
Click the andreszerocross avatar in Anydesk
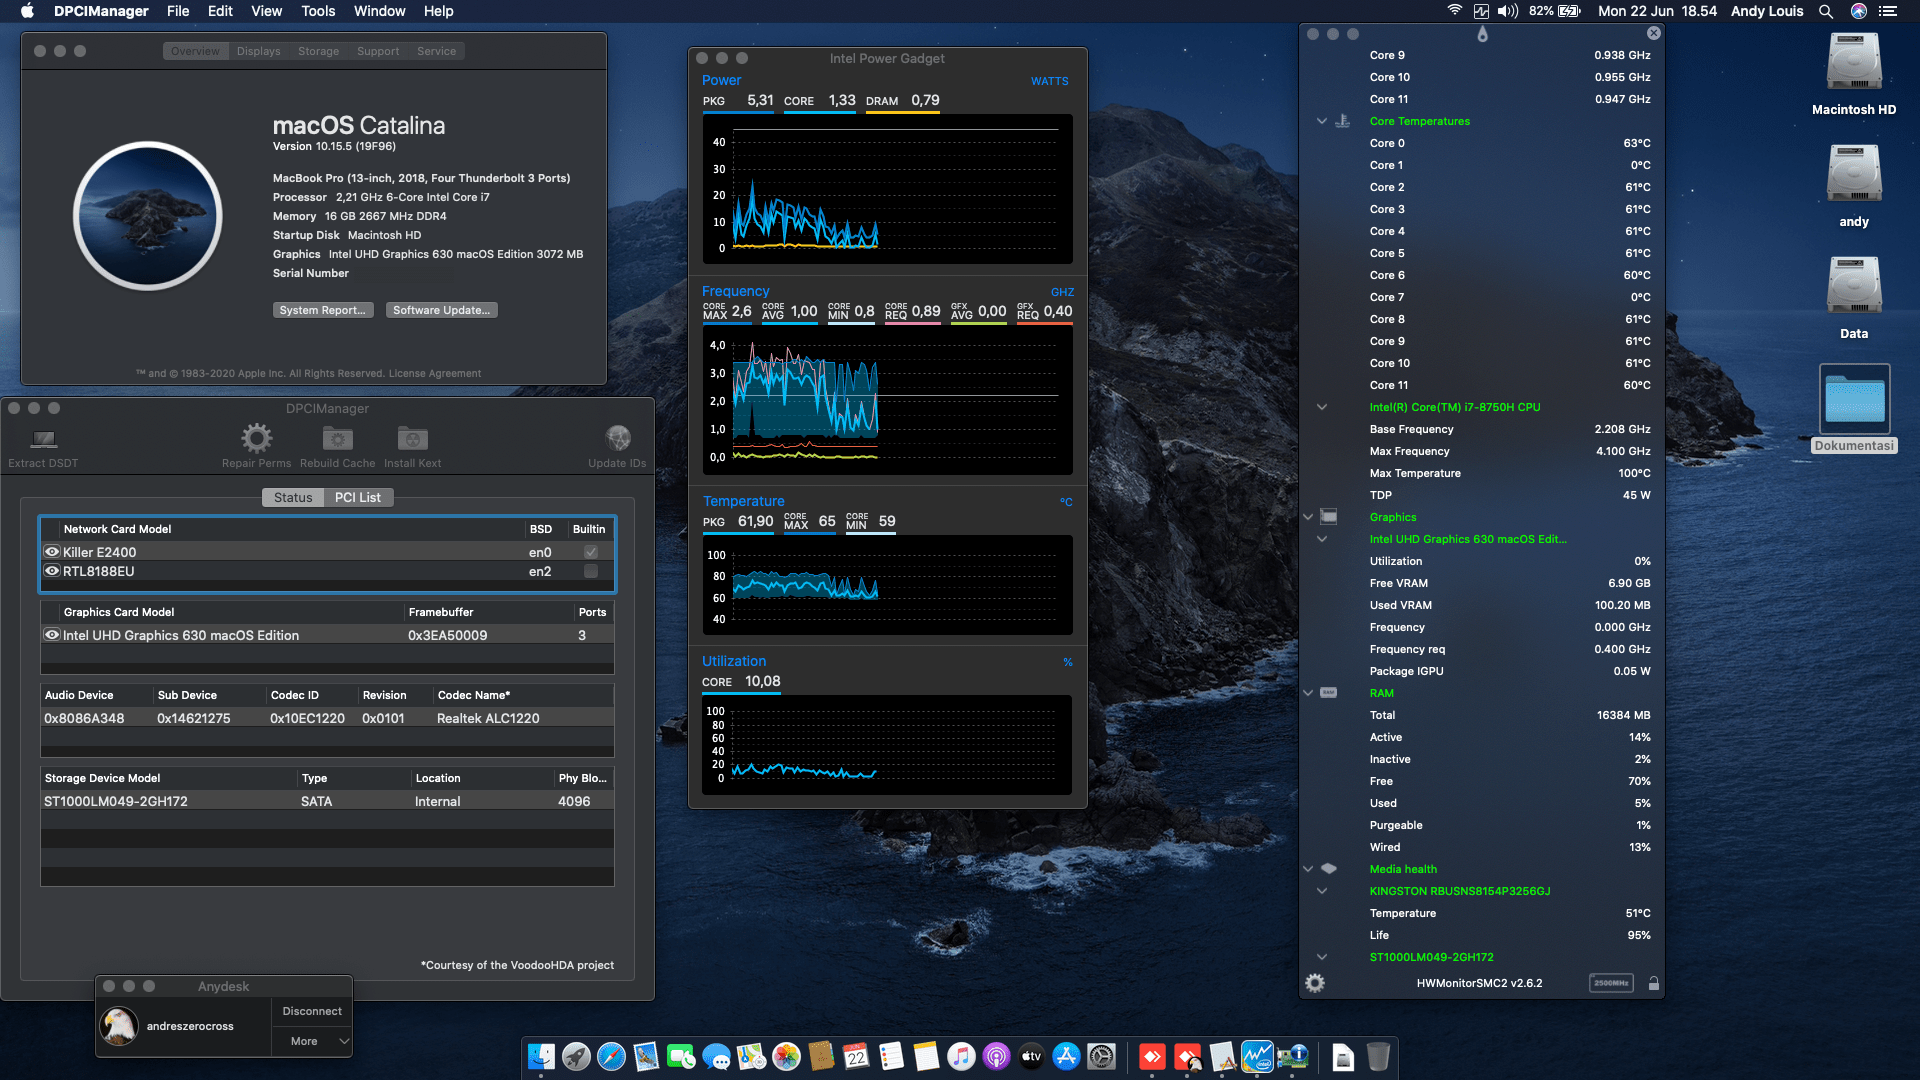[120, 1026]
